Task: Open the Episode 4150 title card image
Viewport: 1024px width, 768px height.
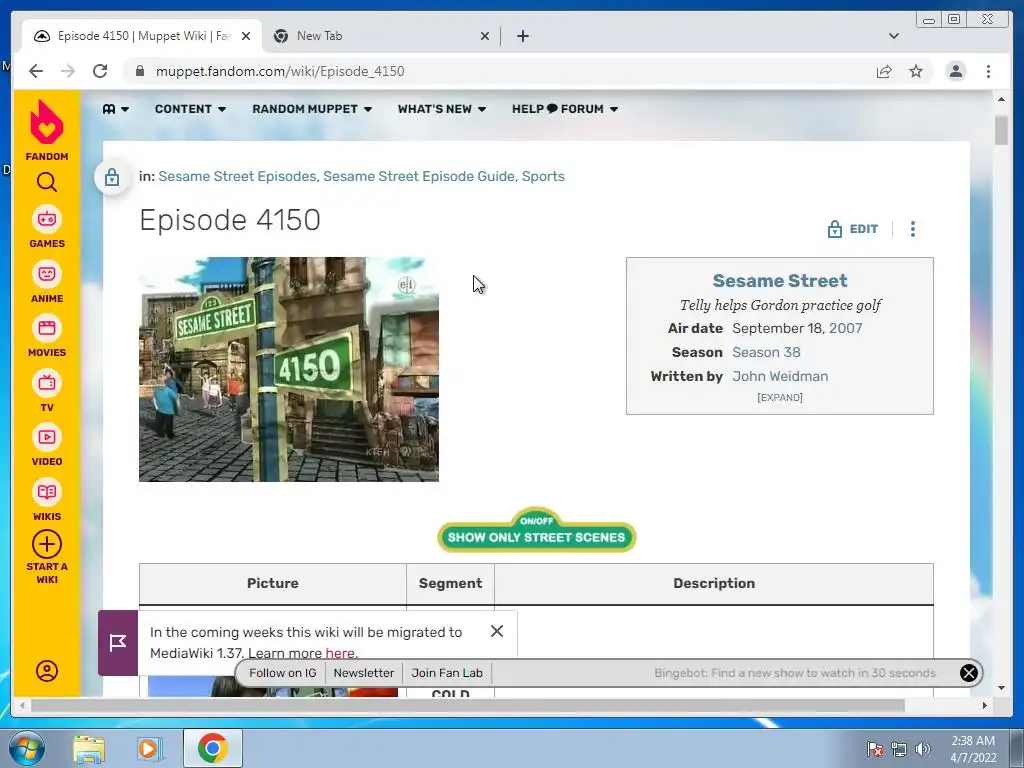Action: [289, 370]
